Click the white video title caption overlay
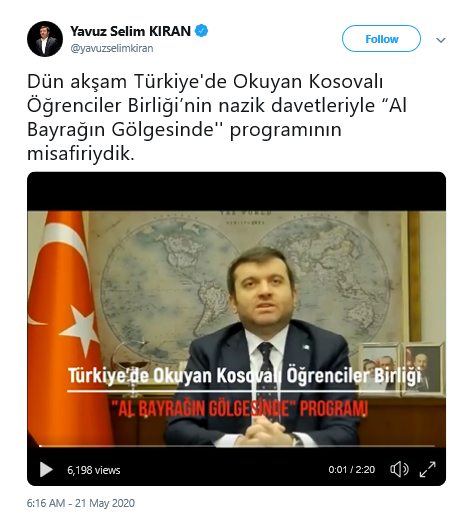 (244, 376)
